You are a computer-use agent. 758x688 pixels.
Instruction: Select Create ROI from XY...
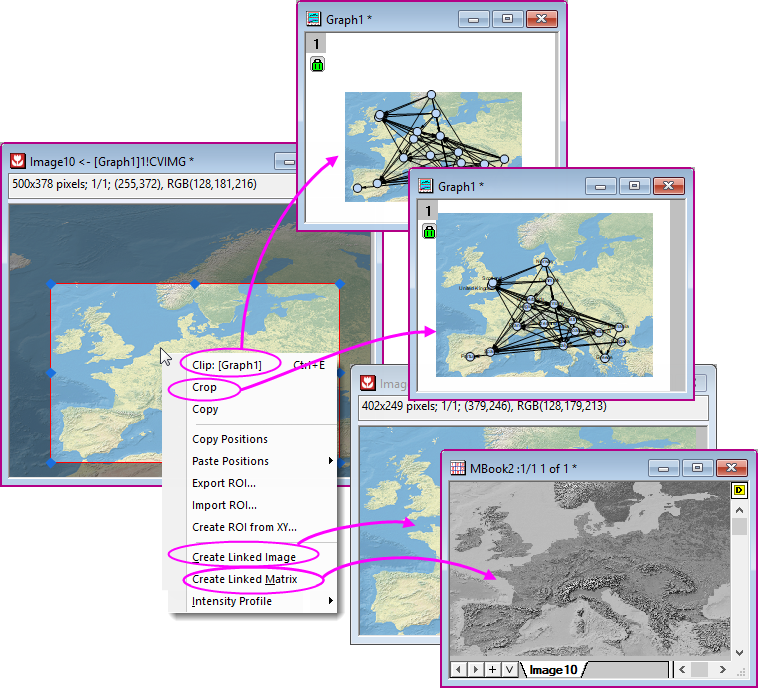click(x=244, y=527)
